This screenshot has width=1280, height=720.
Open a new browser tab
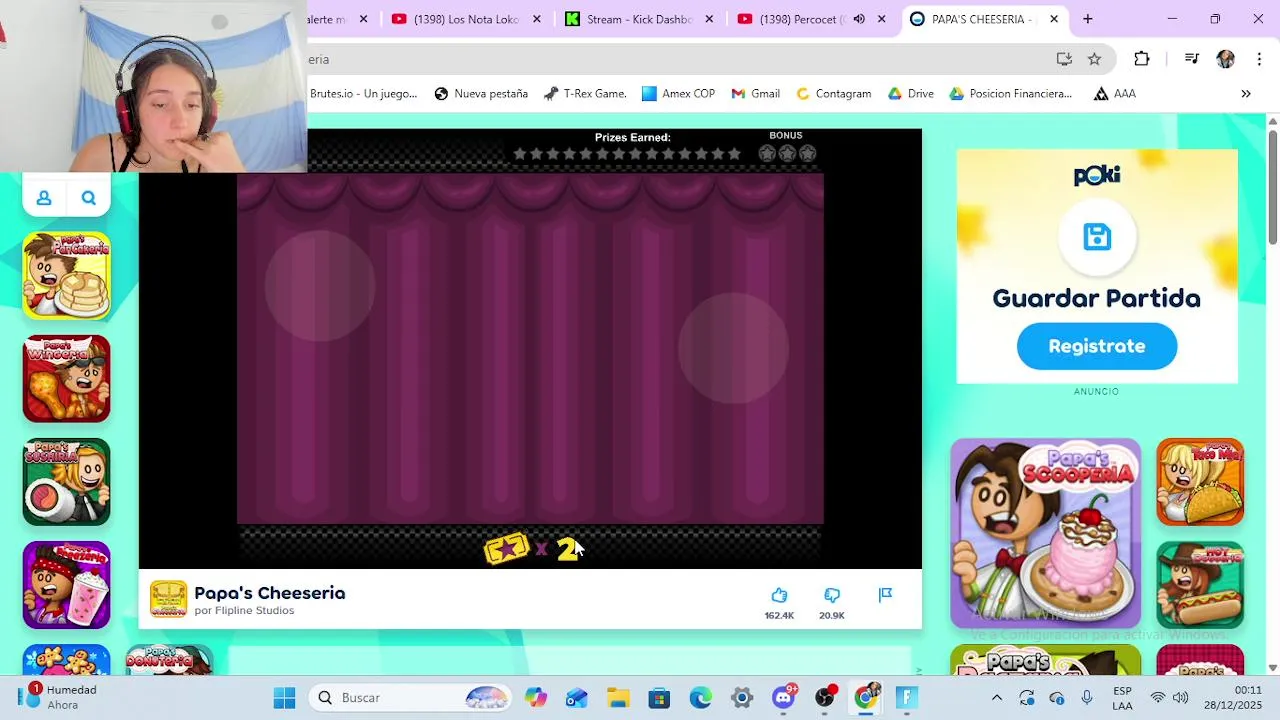[1088, 19]
